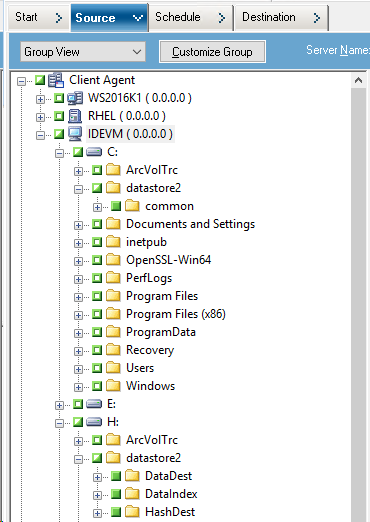Switch to the Schedule tab
370x522 pixels.
[191, 17]
